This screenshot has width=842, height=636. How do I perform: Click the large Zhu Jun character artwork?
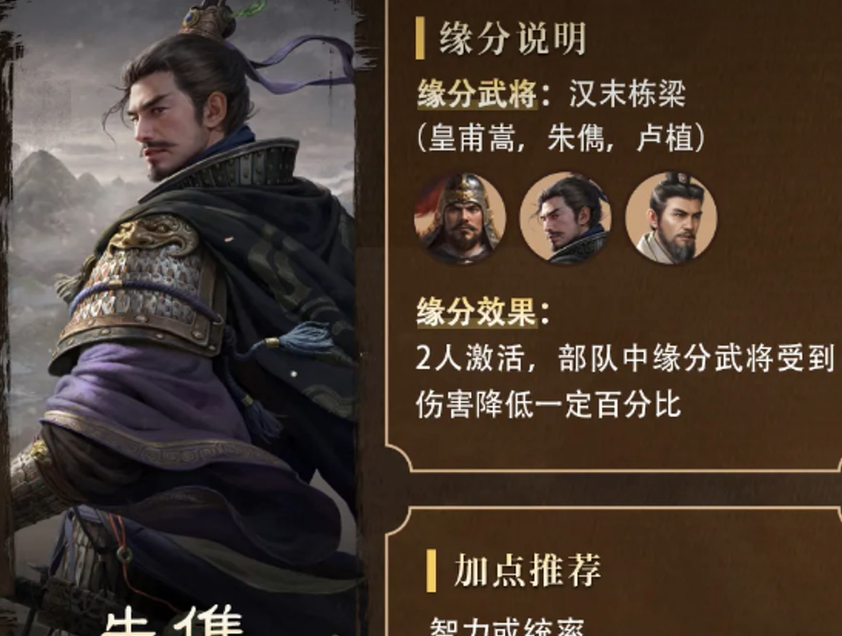(183, 301)
